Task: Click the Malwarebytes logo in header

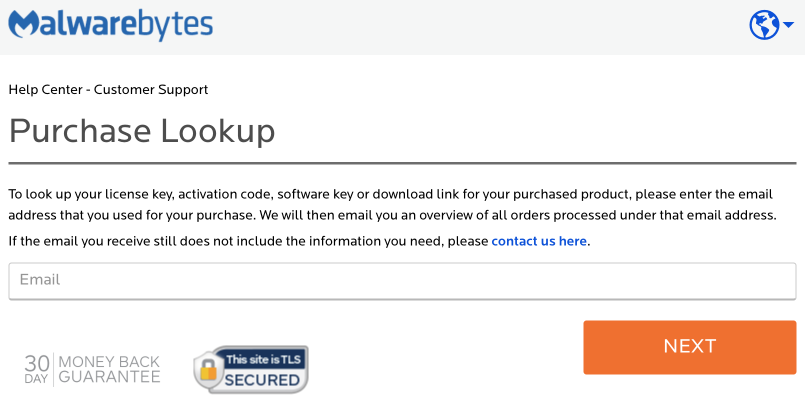Action: 110,24
